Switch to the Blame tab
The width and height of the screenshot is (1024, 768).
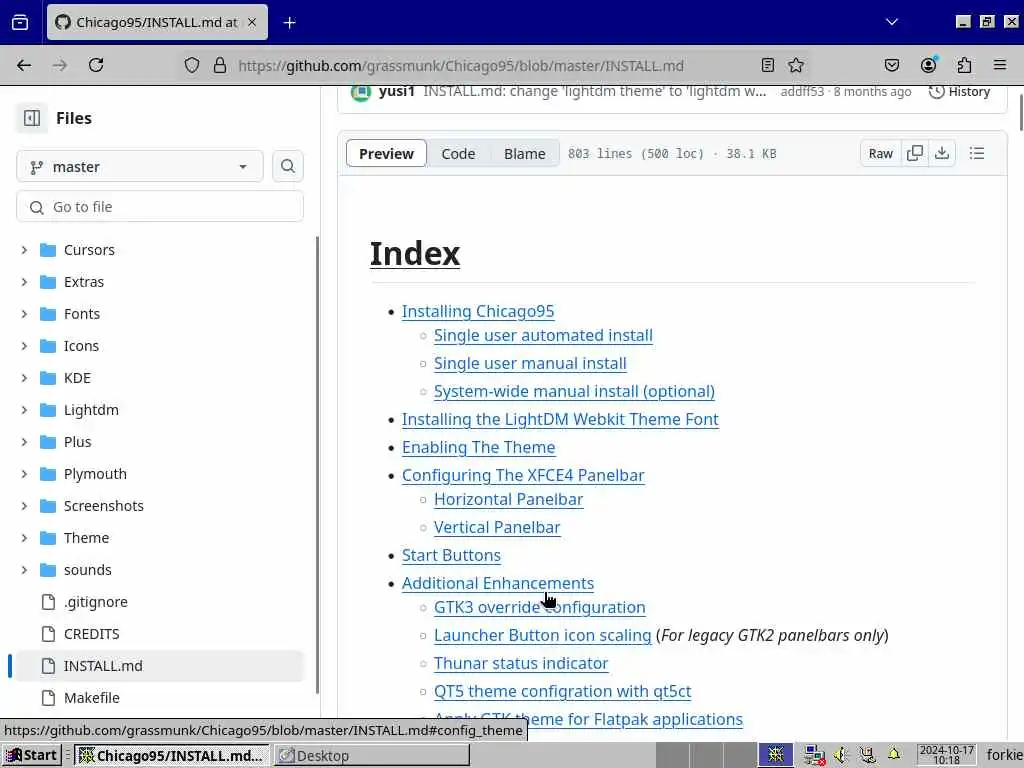point(524,154)
